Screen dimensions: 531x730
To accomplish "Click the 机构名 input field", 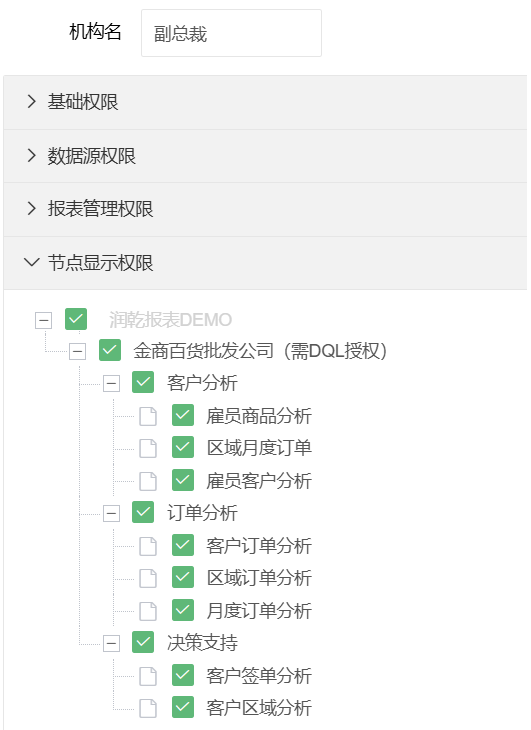I will [231, 33].
